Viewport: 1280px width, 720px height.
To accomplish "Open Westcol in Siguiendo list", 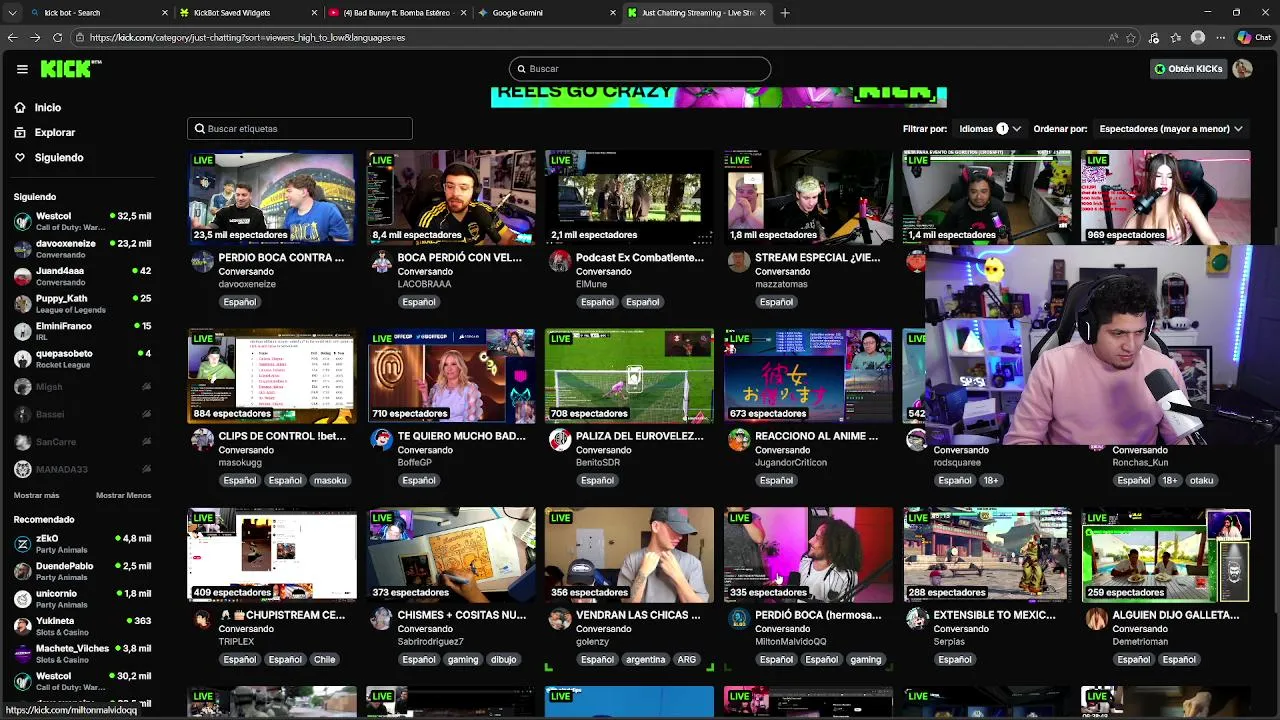I will [82, 221].
